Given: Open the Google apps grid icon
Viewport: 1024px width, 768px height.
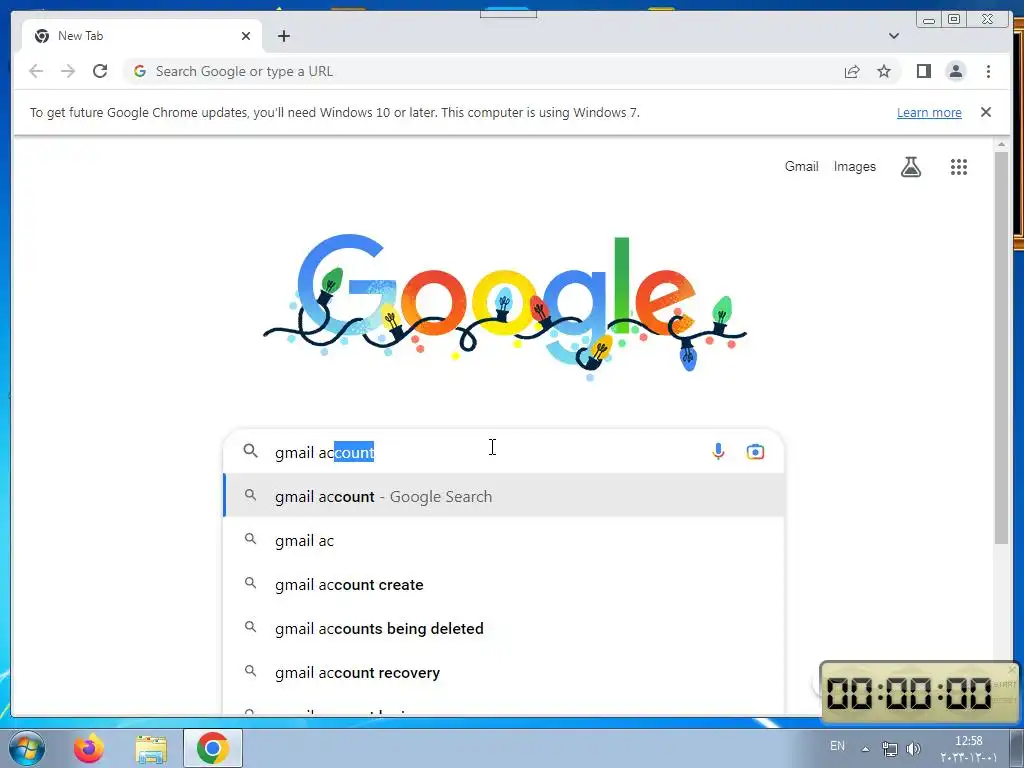Looking at the screenshot, I should (958, 167).
